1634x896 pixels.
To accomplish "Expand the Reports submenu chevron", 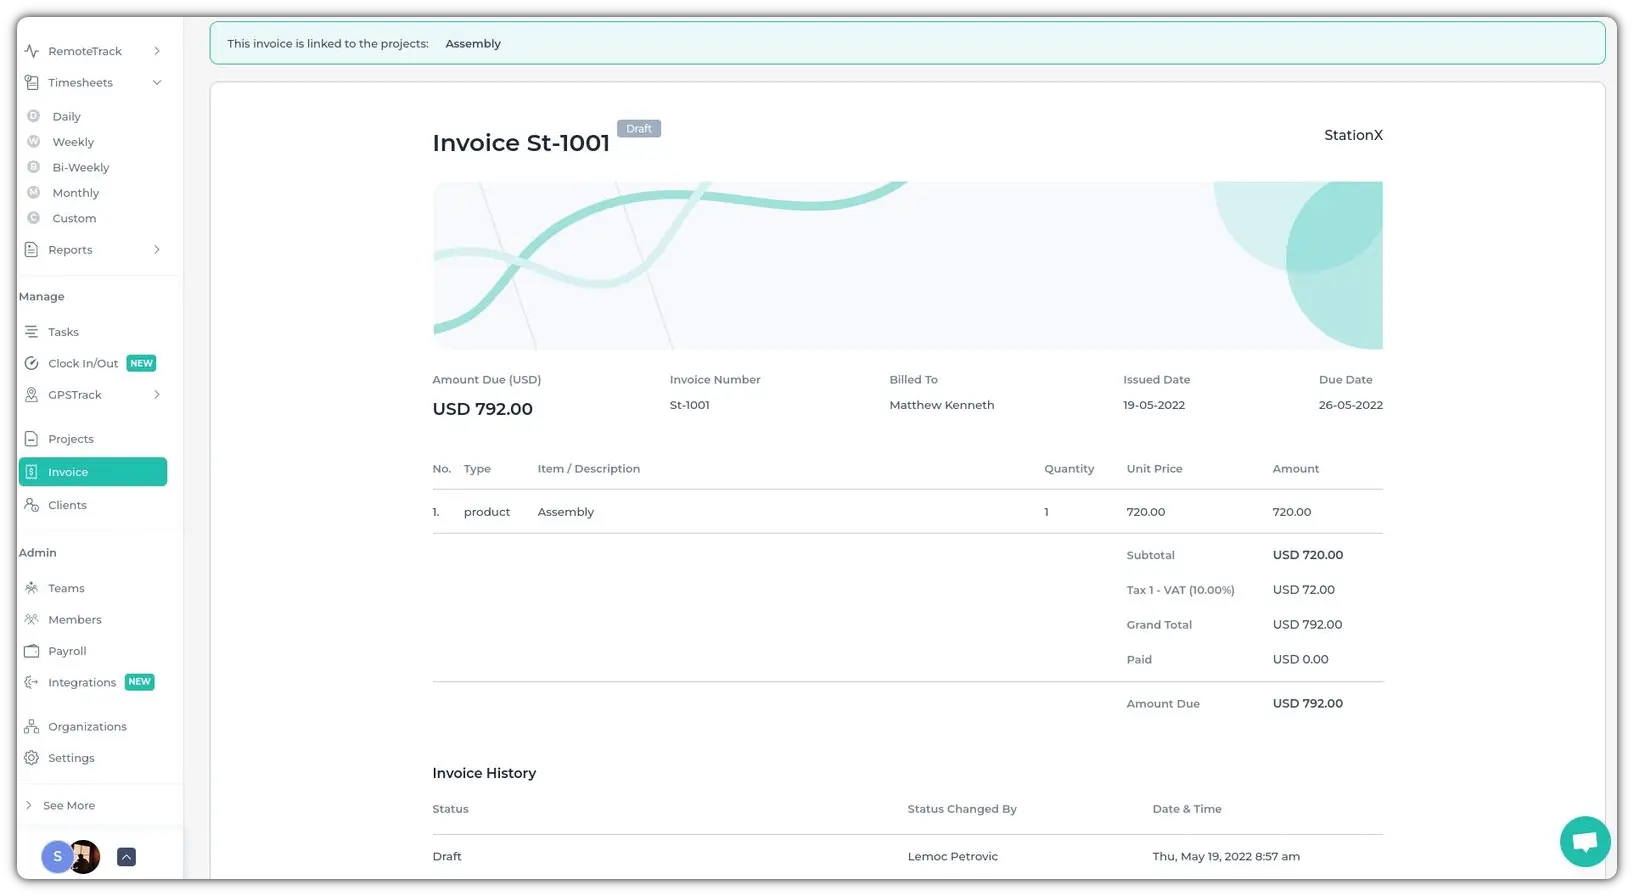I will [x=157, y=250].
